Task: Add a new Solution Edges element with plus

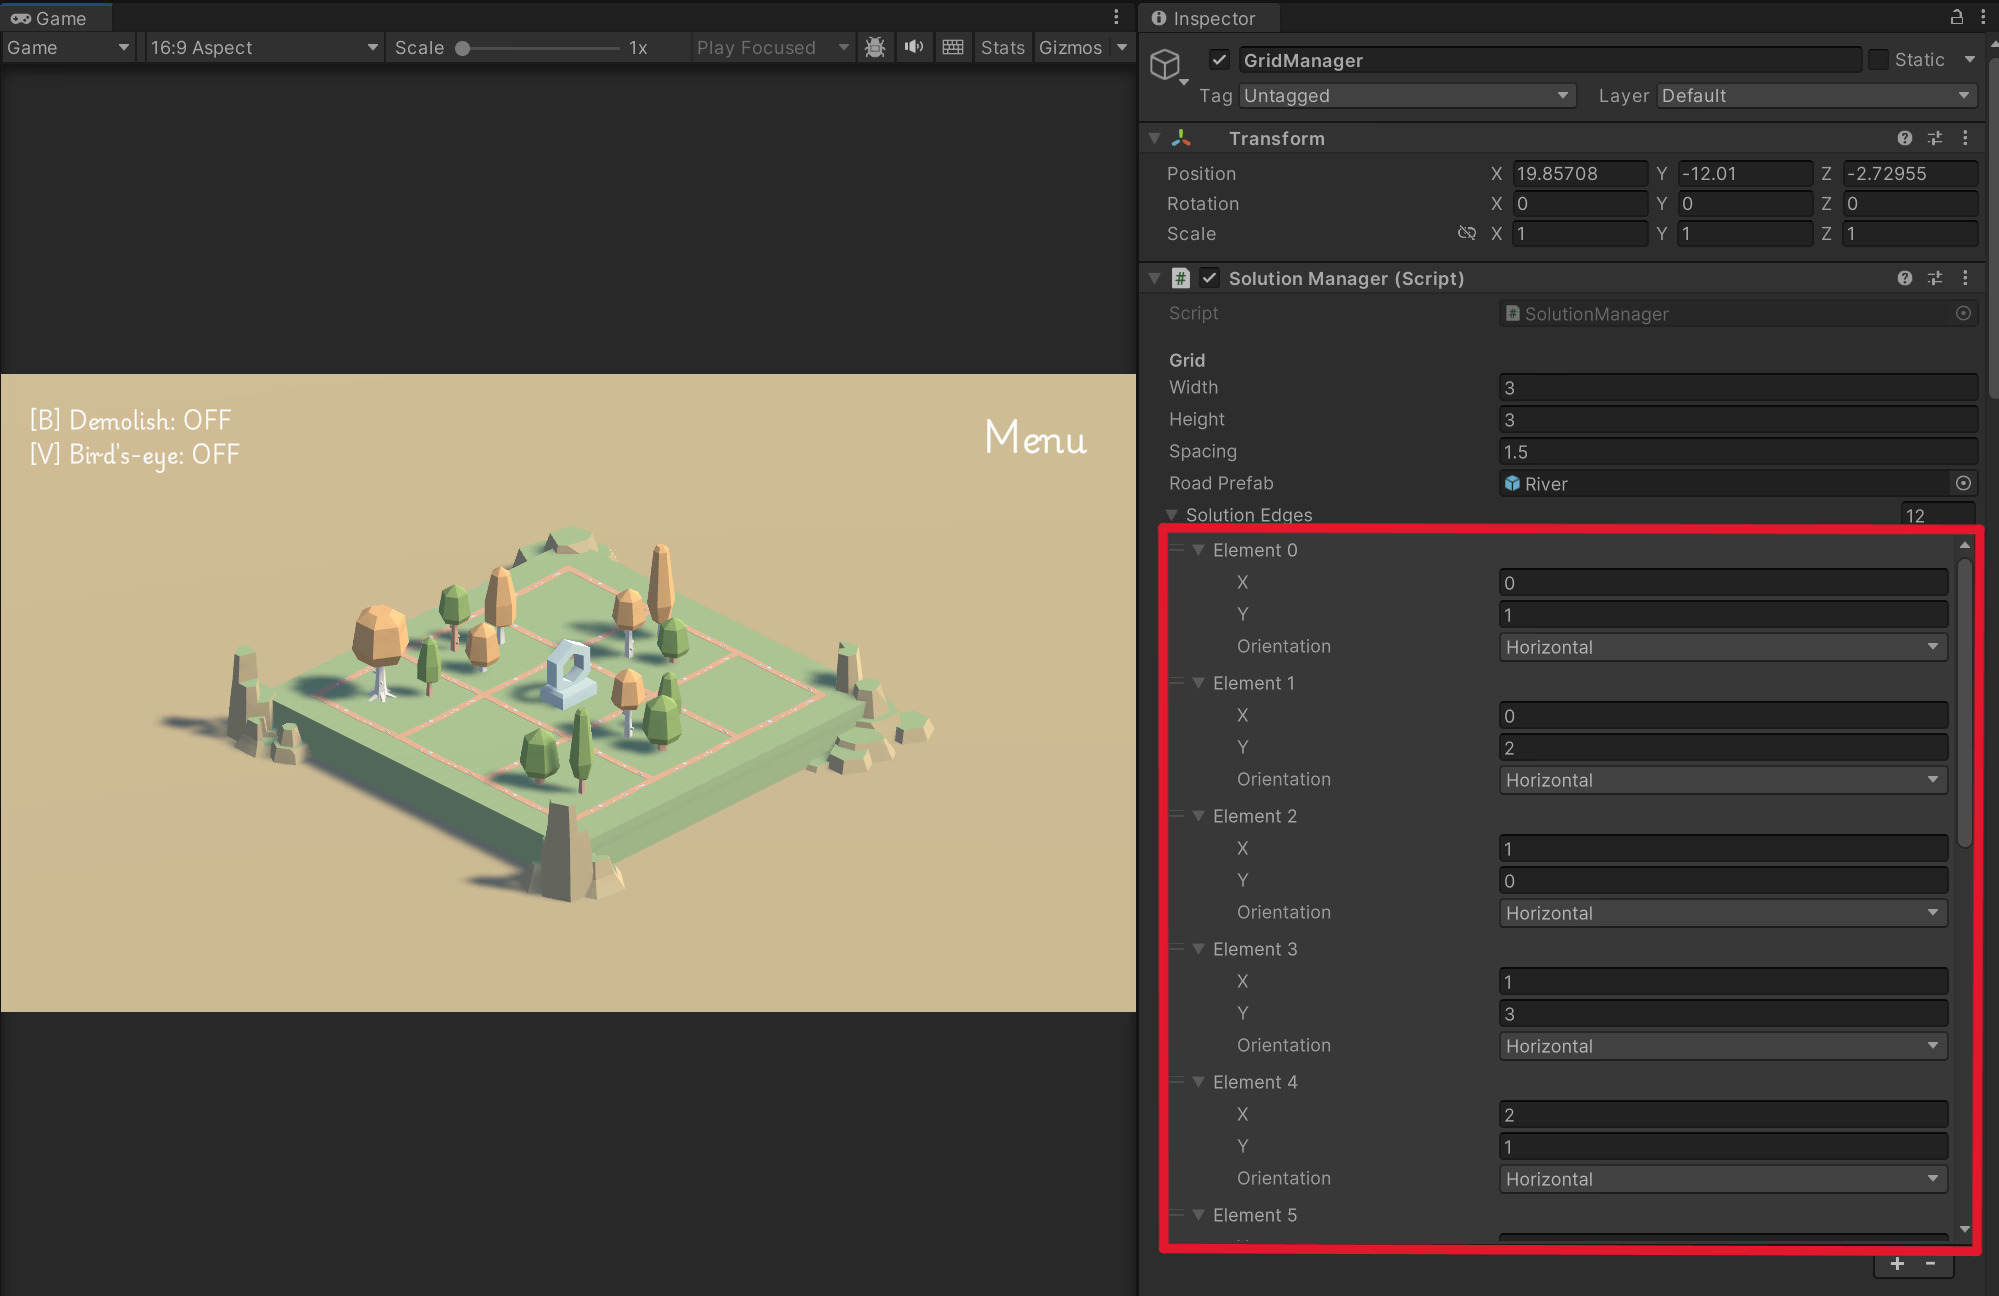Action: click(1897, 1264)
